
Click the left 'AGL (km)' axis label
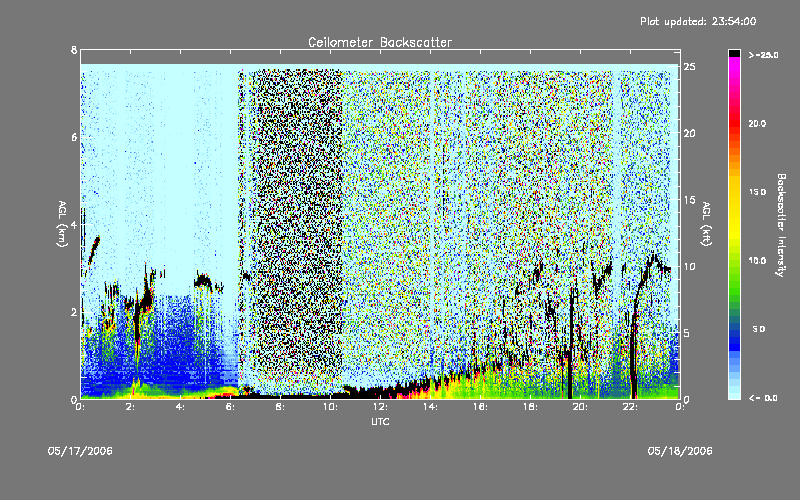[62, 224]
